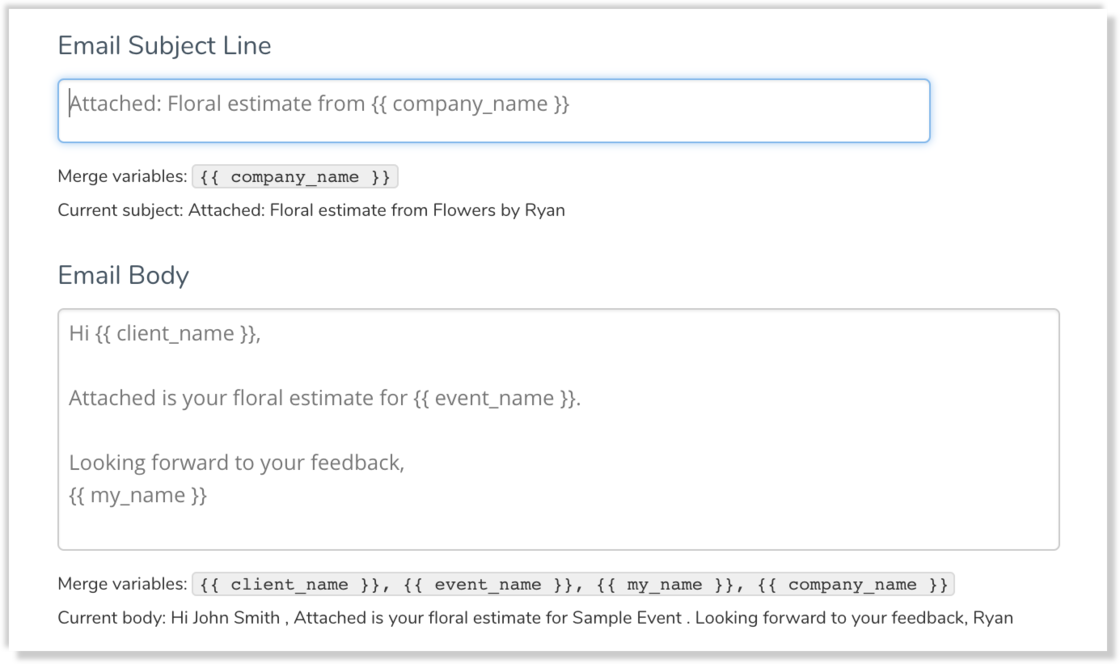
Task: Click "Merge variables:" label under Email Body
Action: pyautogui.click(x=122, y=585)
